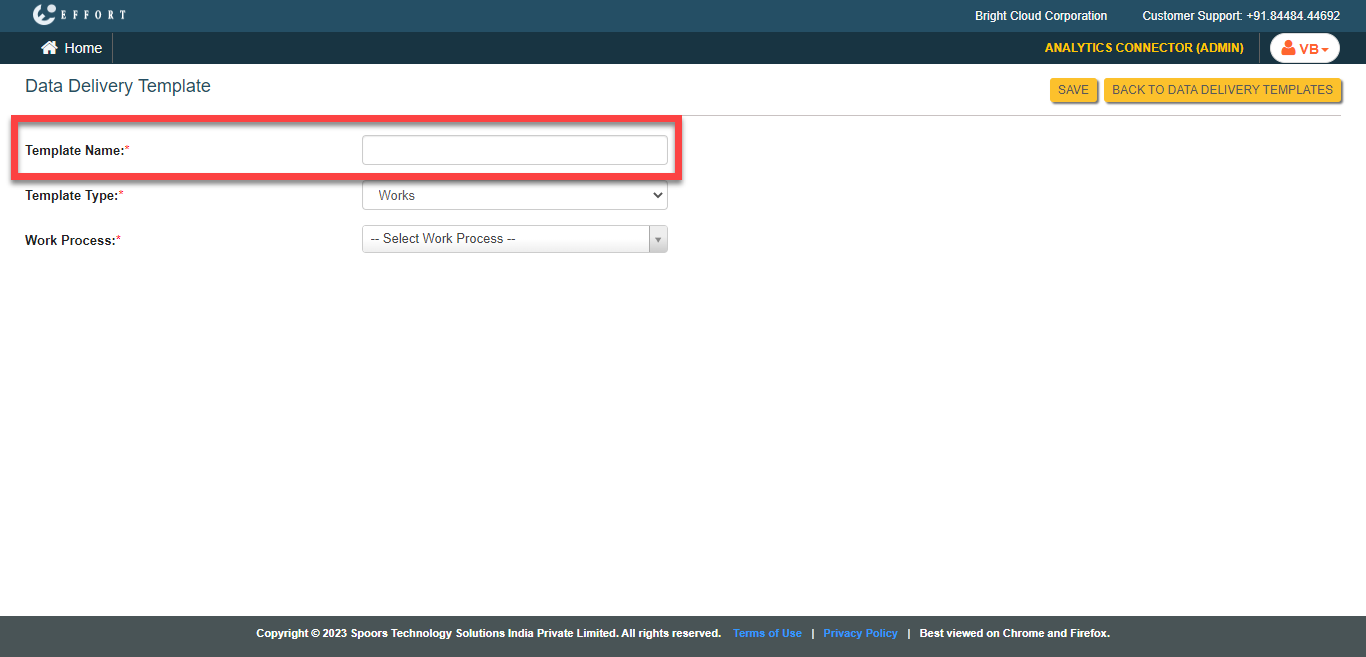1366x657 pixels.
Task: Click the Template Type label
Action: click(72, 196)
